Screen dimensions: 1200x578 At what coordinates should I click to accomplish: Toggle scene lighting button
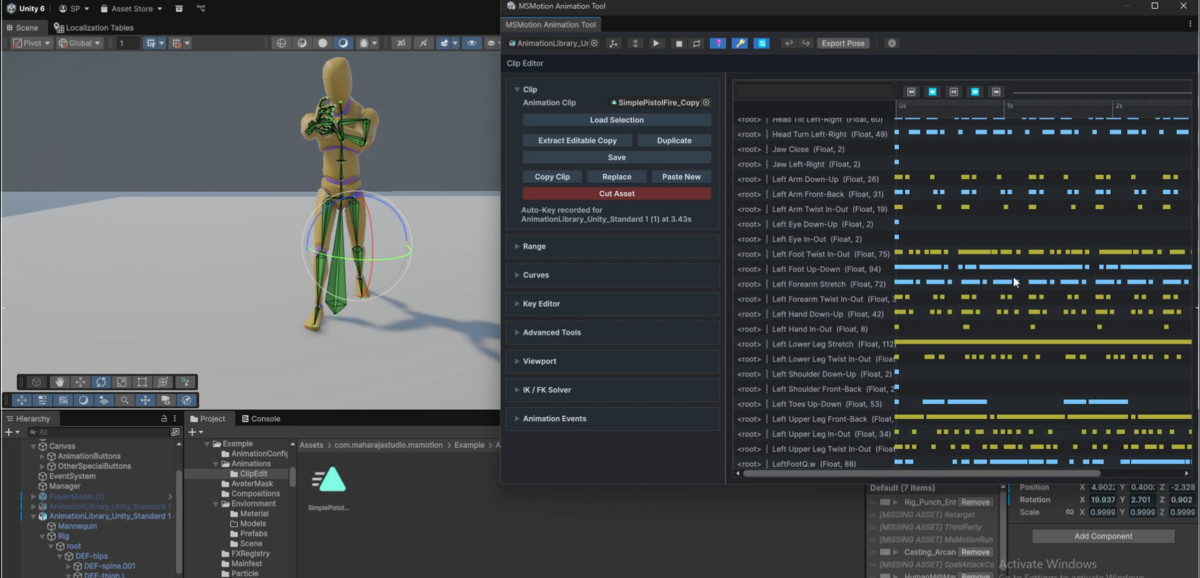click(343, 44)
